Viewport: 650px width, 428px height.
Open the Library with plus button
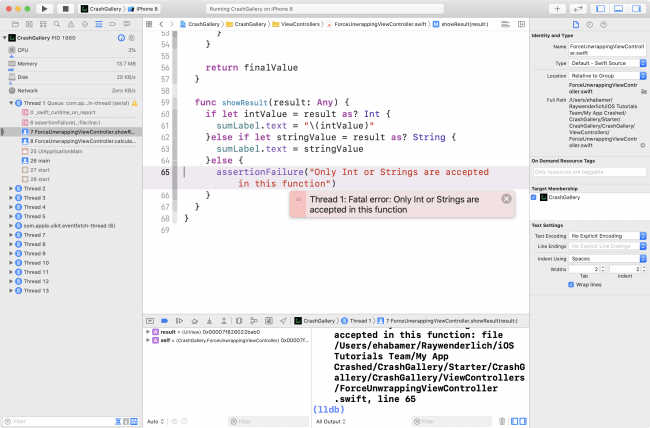coord(557,8)
